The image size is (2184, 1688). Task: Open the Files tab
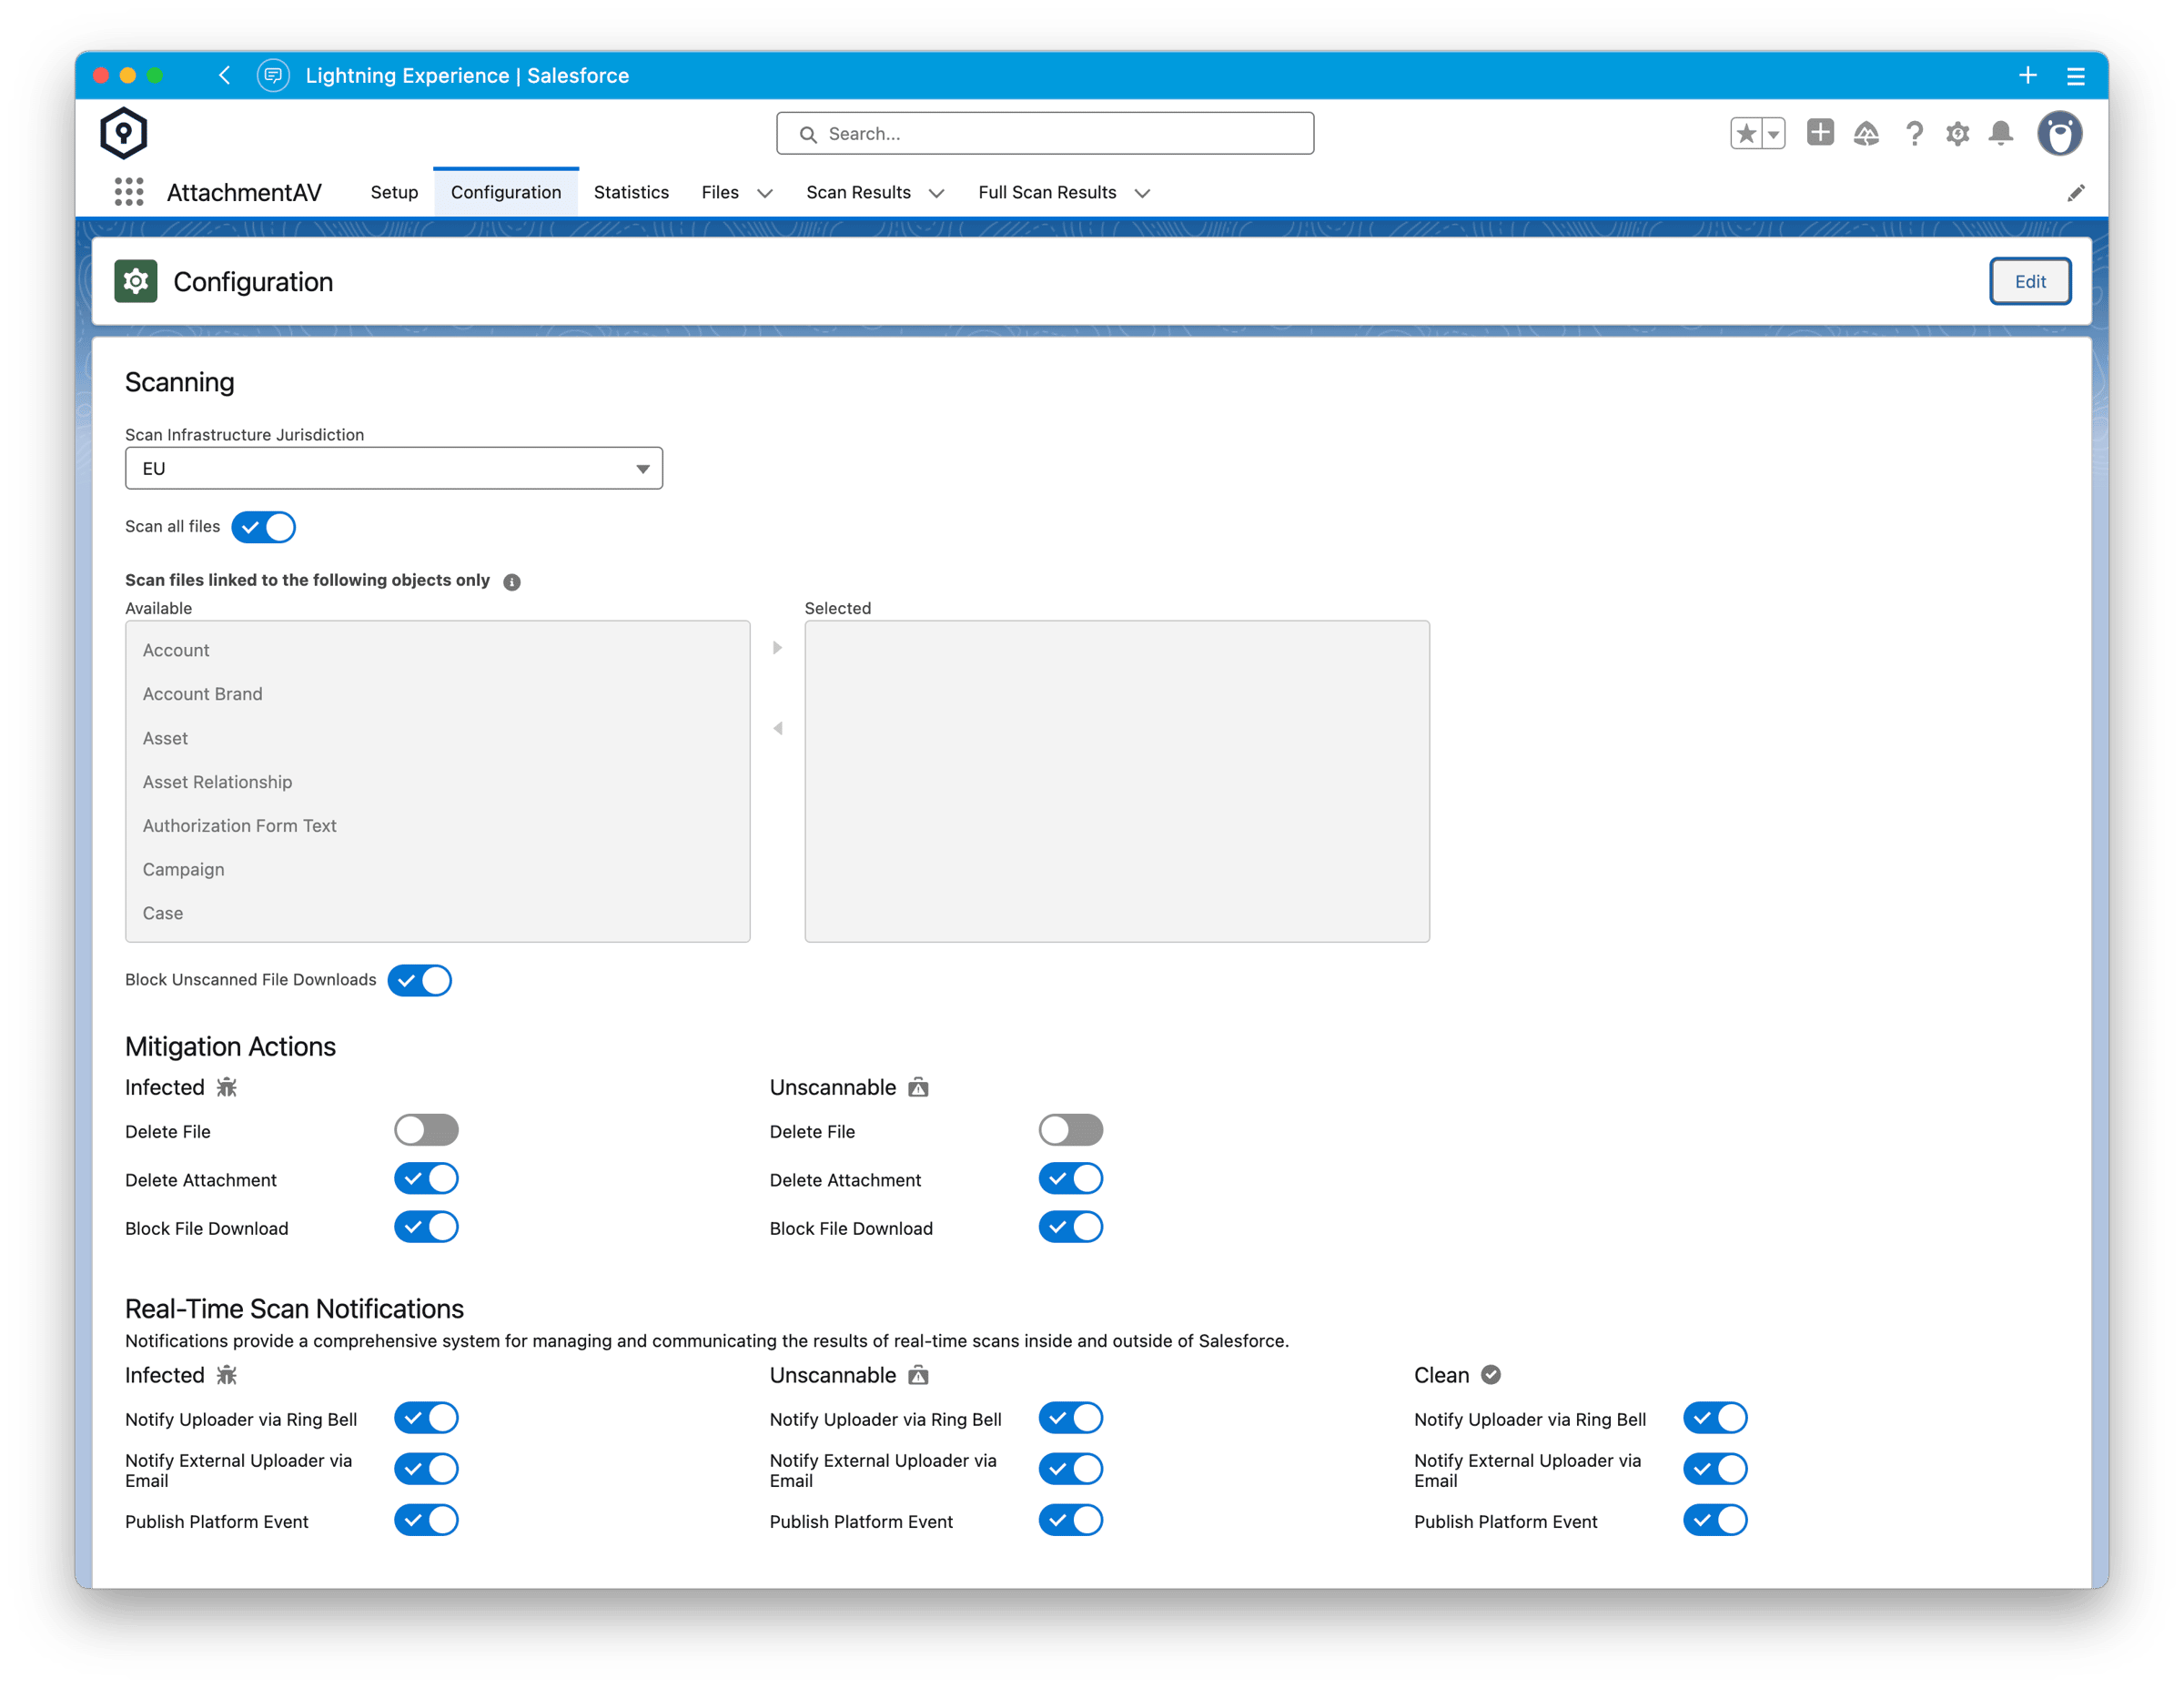(720, 192)
